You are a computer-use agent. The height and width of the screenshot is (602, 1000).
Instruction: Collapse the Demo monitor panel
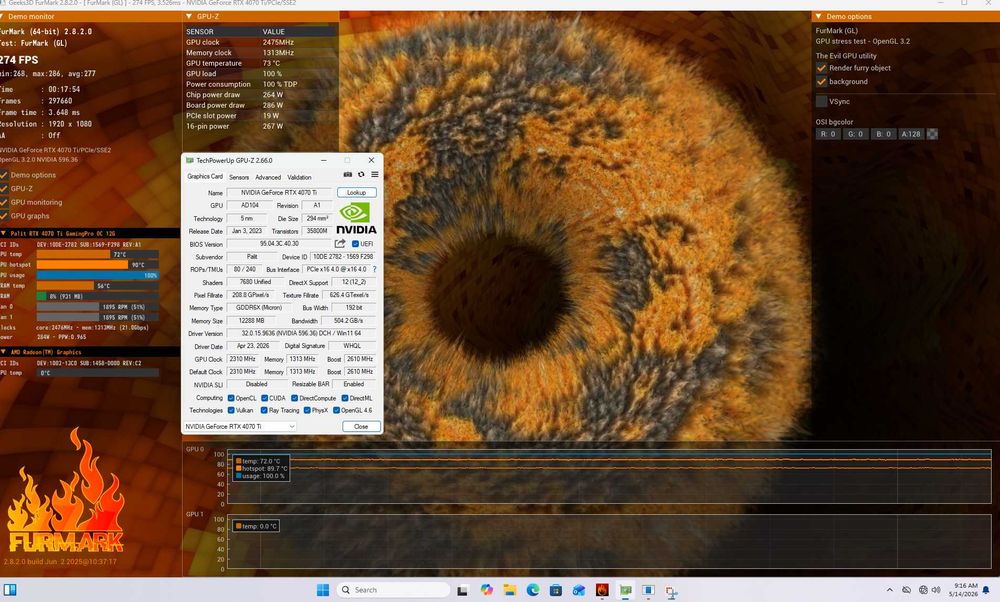pyautogui.click(x=3, y=17)
